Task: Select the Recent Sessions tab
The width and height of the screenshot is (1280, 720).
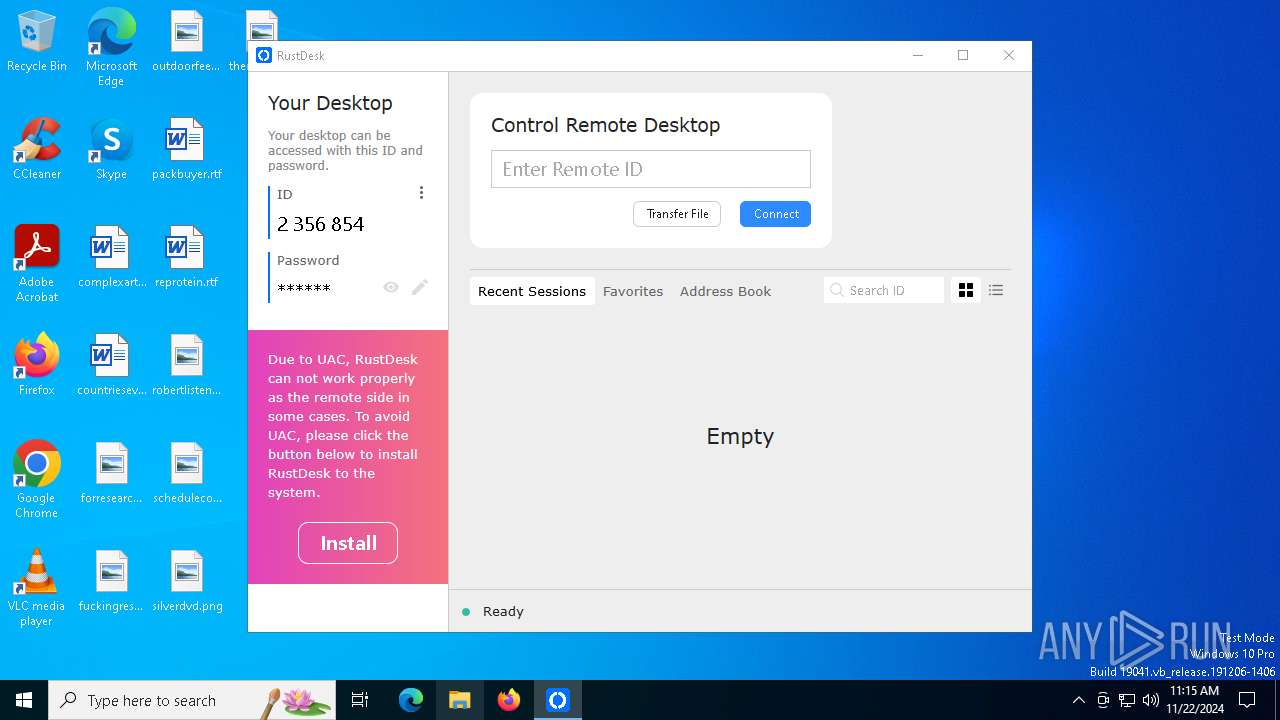Action: 532,291
